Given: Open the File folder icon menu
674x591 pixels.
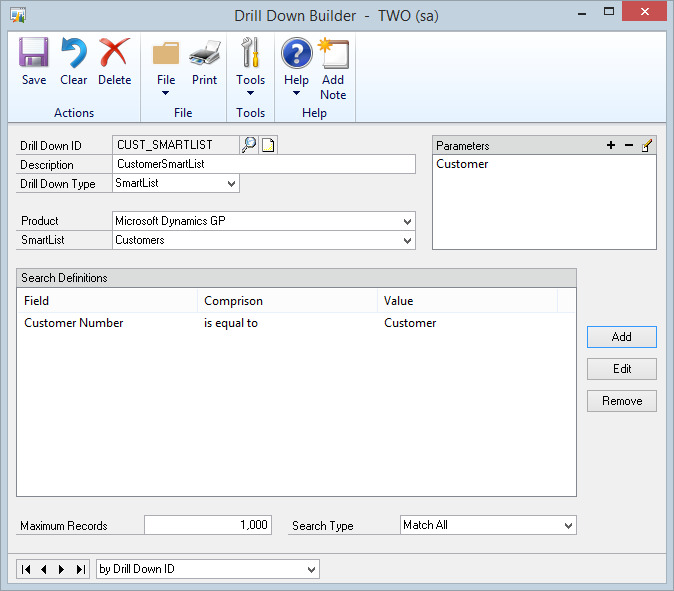Looking at the screenshot, I should 166,52.
